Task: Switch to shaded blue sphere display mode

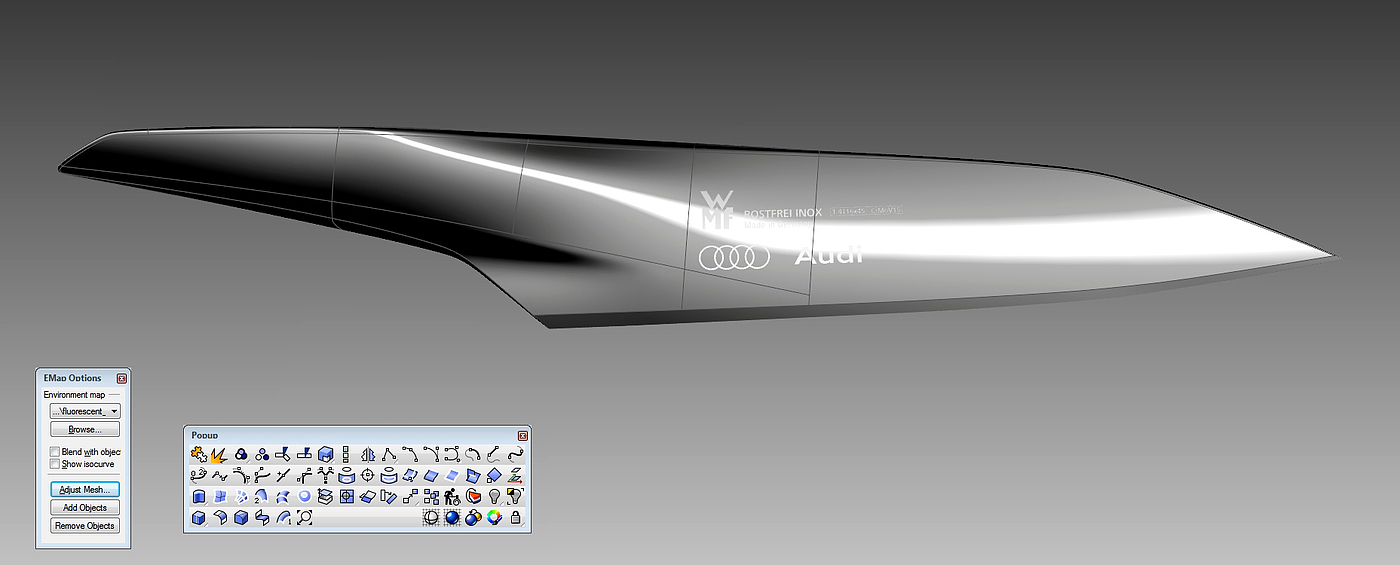Action: click(453, 518)
